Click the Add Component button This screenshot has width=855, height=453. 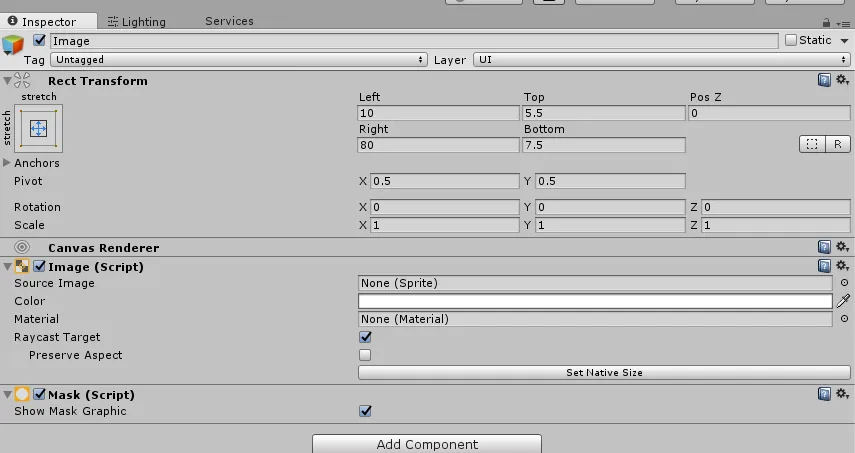[427, 444]
